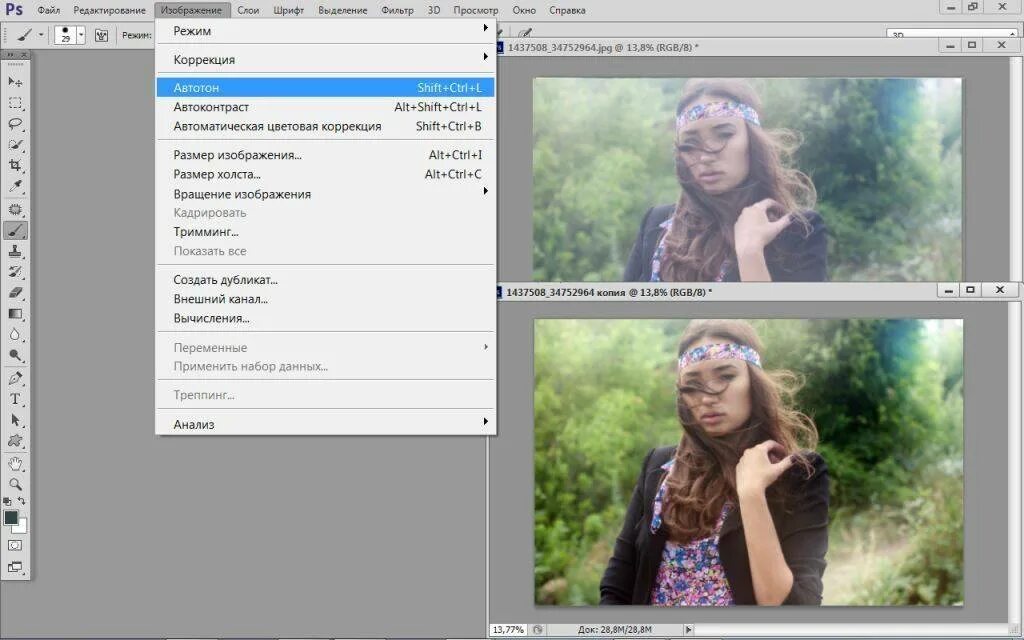Screen dimensions: 1024x640
Task: Open the 3D menu
Action: point(434,10)
